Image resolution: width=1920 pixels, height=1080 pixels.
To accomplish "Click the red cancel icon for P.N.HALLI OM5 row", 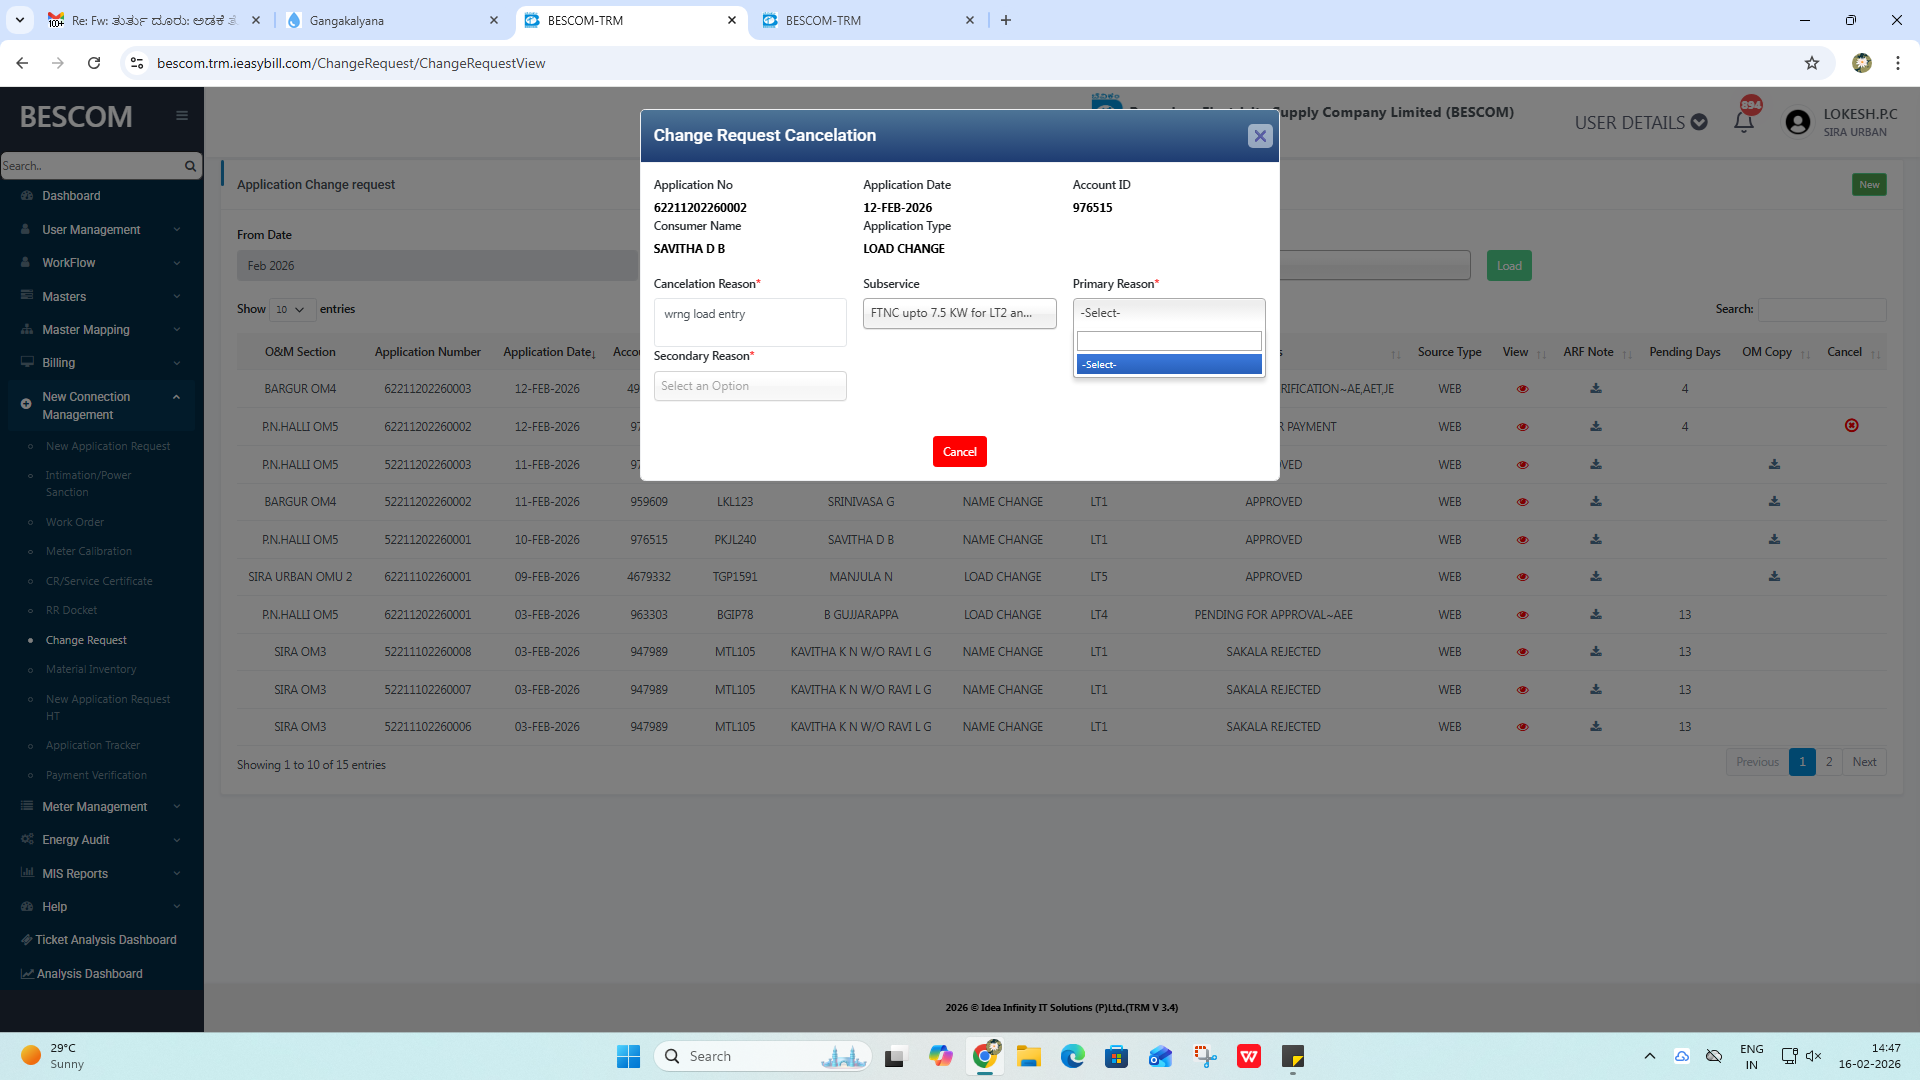I will tap(1851, 426).
